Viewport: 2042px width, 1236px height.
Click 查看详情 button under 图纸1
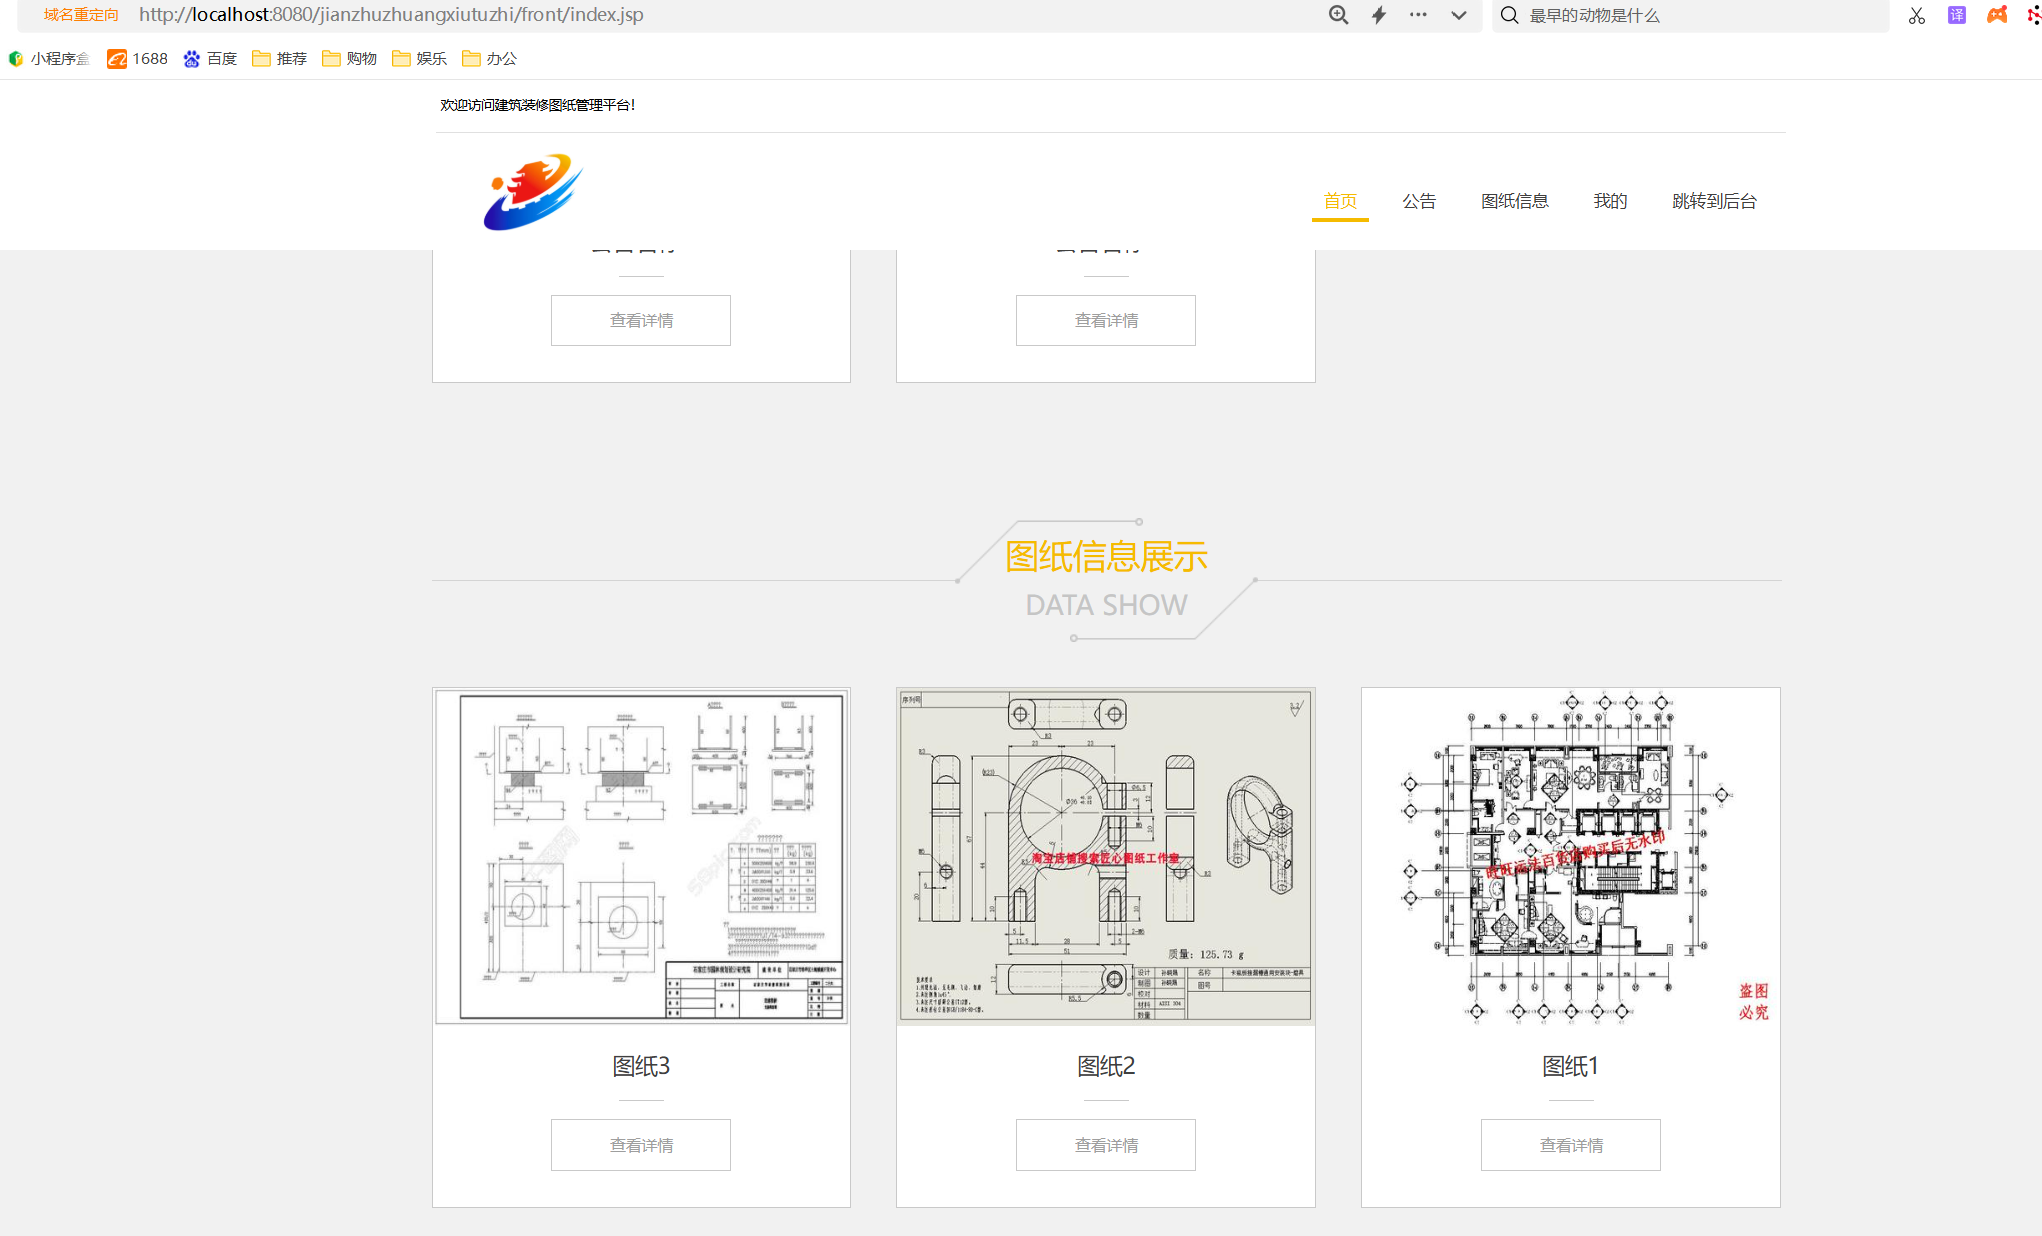(1570, 1145)
